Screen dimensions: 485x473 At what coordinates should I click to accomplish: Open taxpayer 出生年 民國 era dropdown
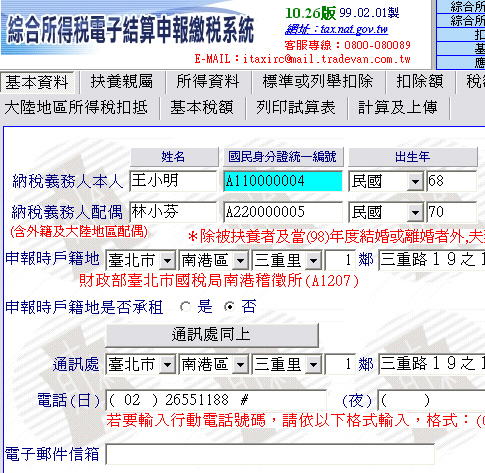click(415, 182)
